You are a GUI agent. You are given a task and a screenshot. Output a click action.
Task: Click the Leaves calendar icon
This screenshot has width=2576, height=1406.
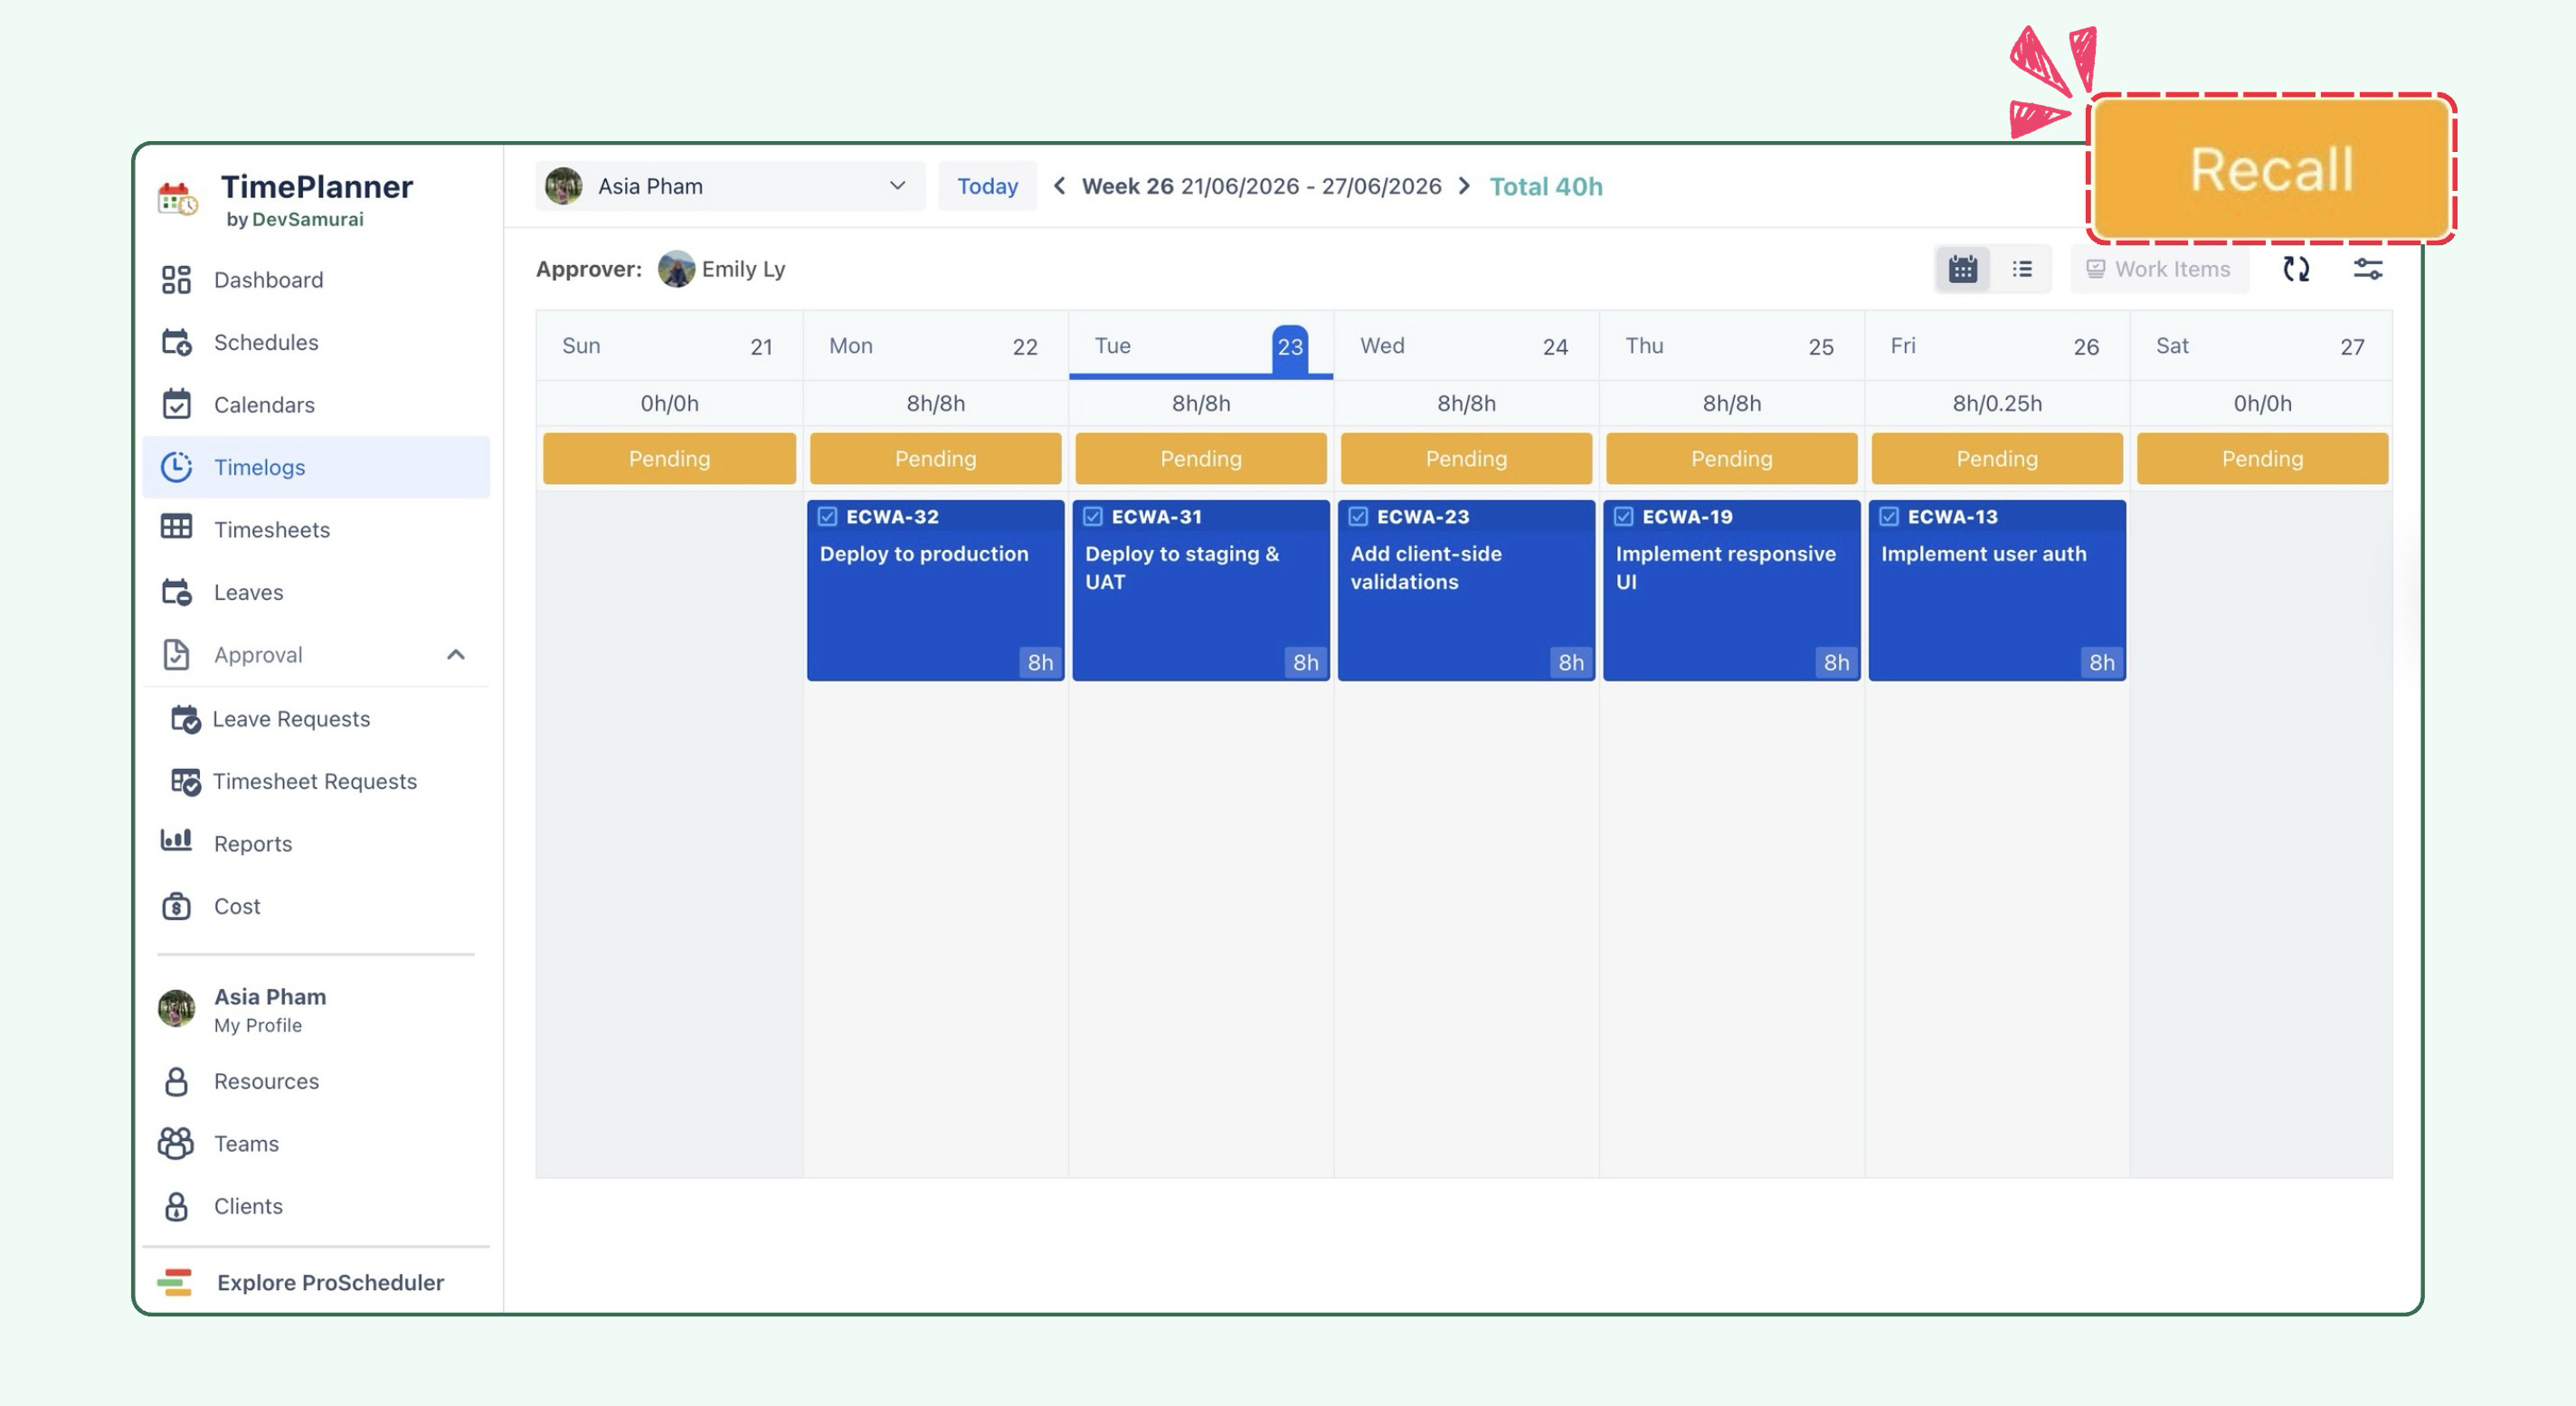coord(176,592)
